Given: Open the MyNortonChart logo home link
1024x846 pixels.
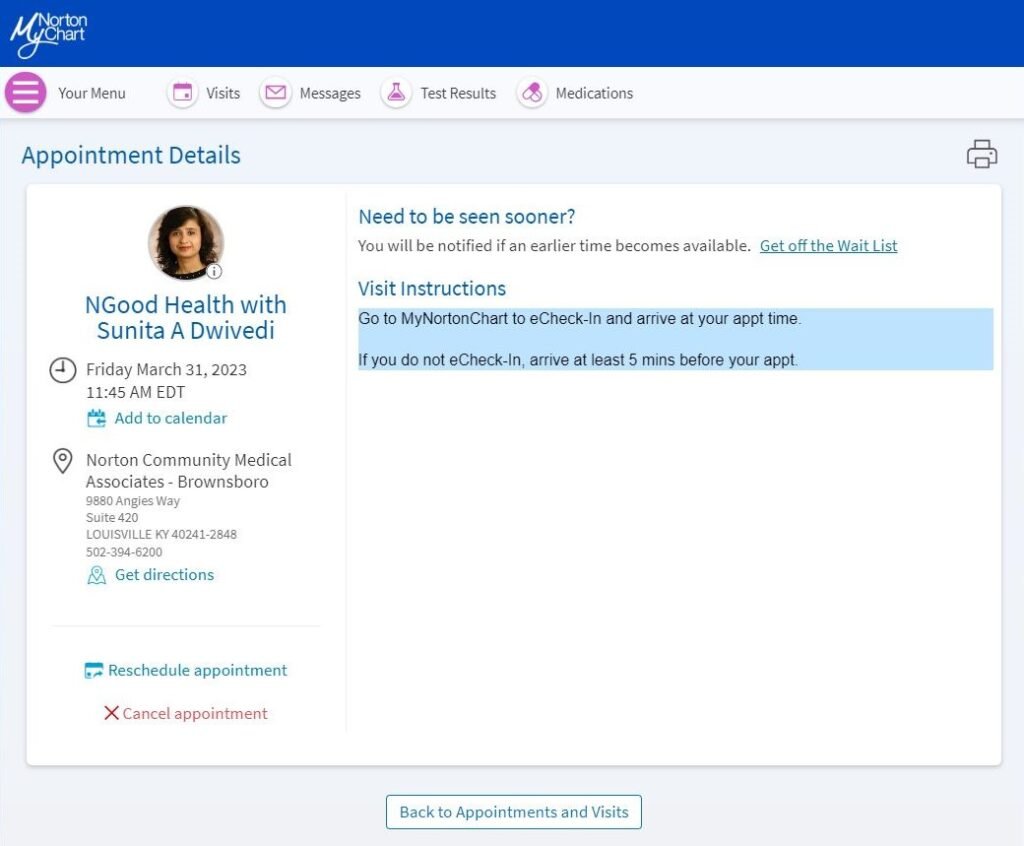Looking at the screenshot, I should pyautogui.click(x=48, y=34).
